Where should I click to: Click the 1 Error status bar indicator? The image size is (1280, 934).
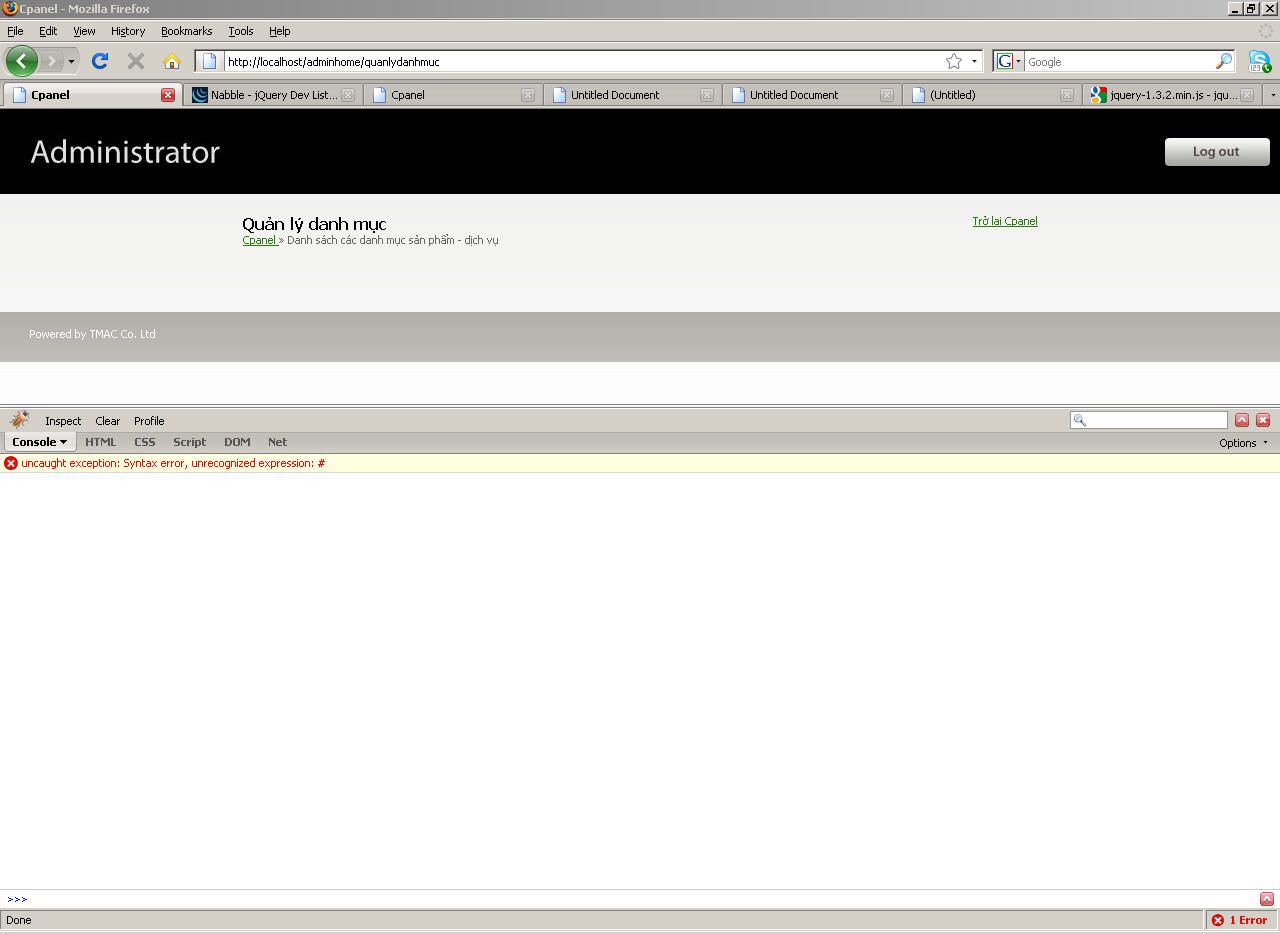pos(1239,920)
